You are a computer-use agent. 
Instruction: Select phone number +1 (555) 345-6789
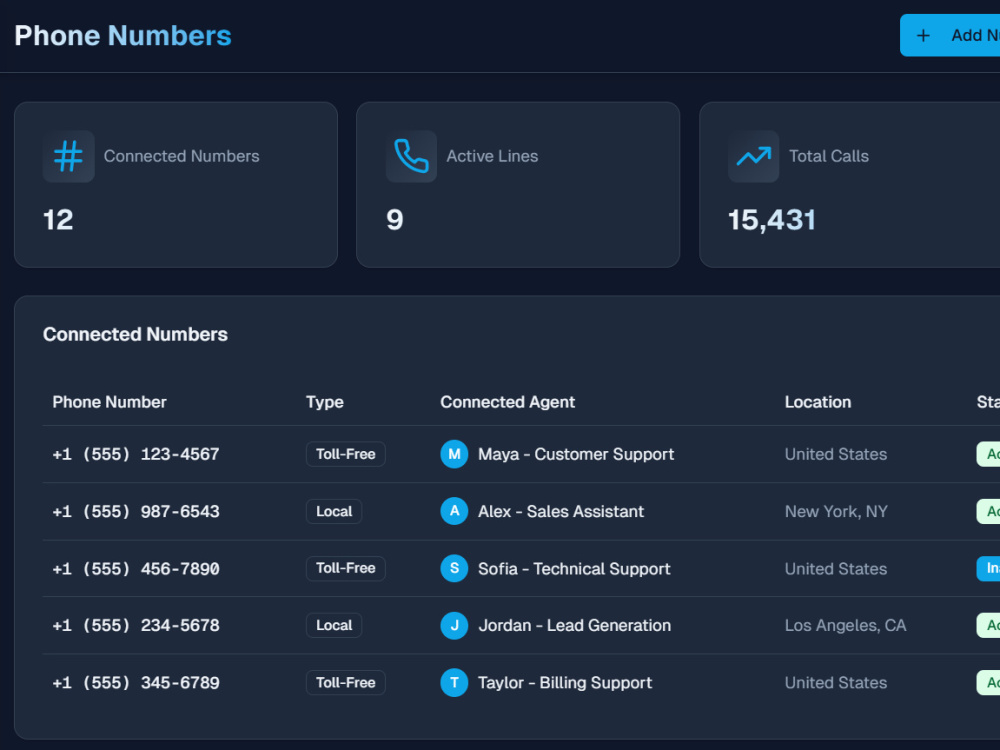coord(136,683)
